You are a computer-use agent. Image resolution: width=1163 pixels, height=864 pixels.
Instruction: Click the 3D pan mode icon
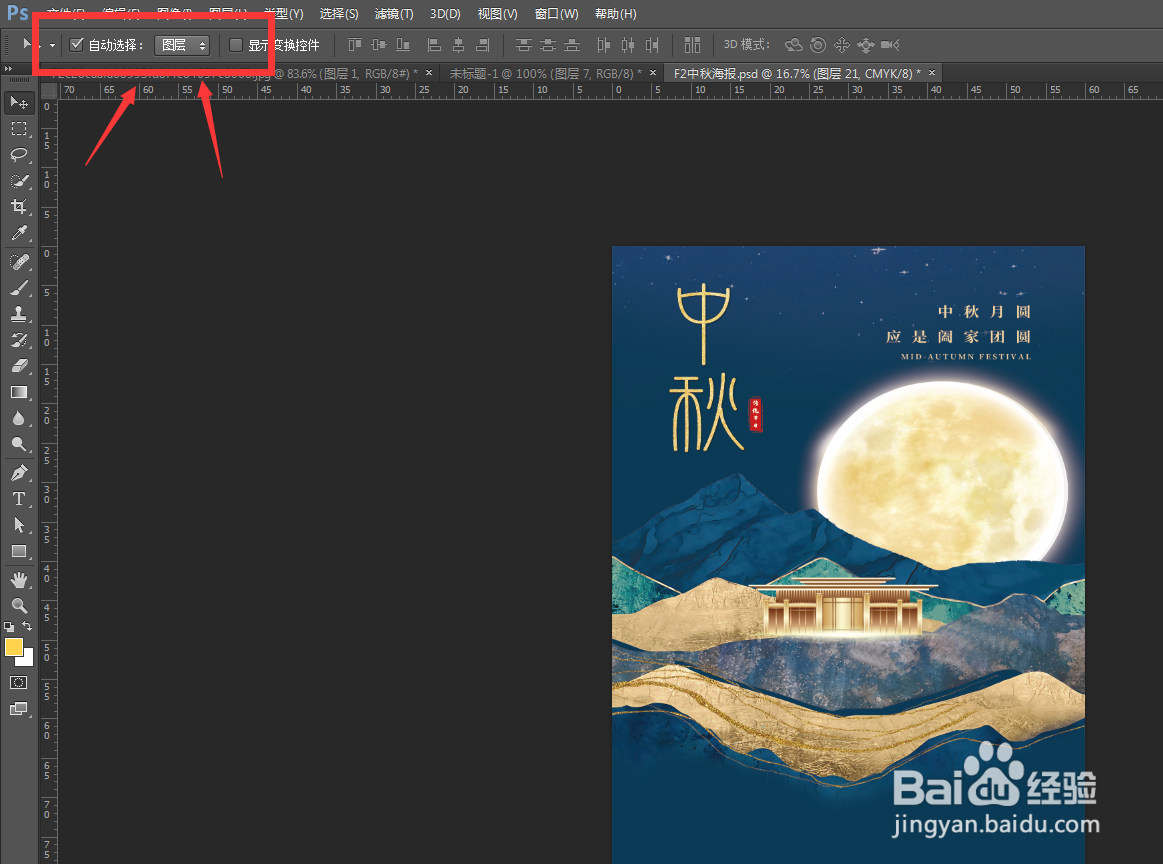[x=841, y=45]
